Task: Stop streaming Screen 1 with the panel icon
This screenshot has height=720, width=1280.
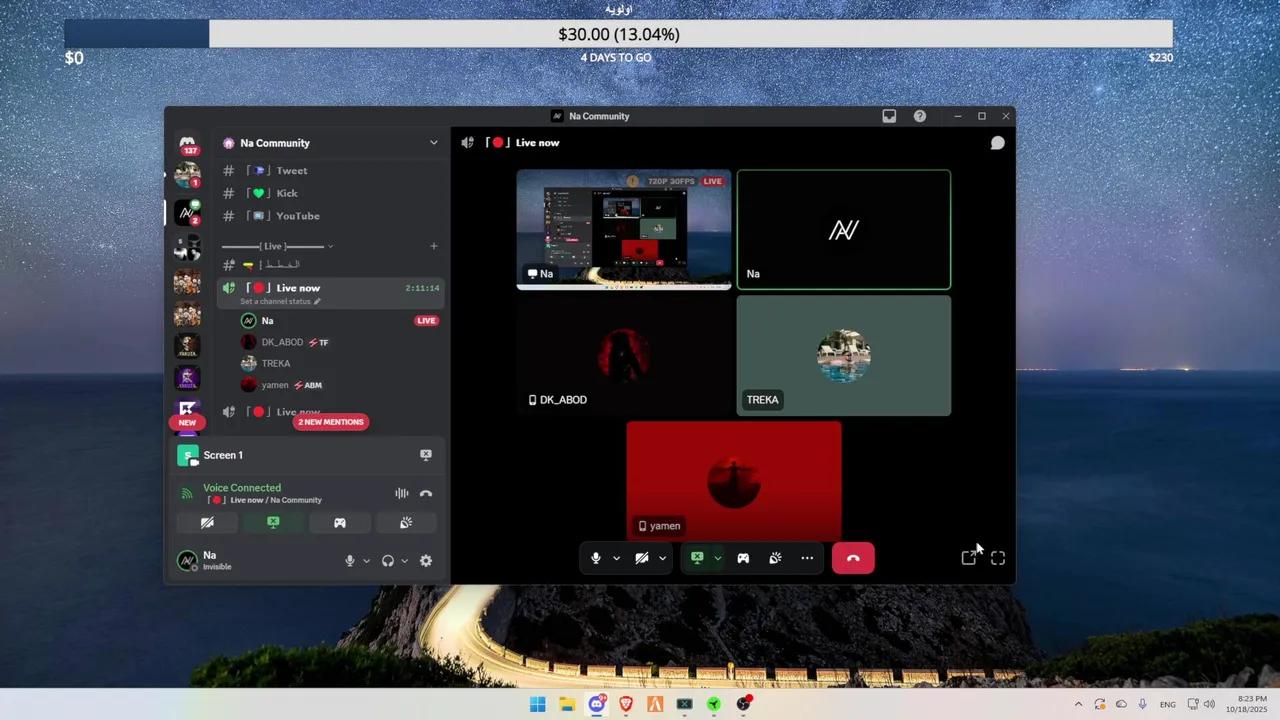Action: coord(426,455)
